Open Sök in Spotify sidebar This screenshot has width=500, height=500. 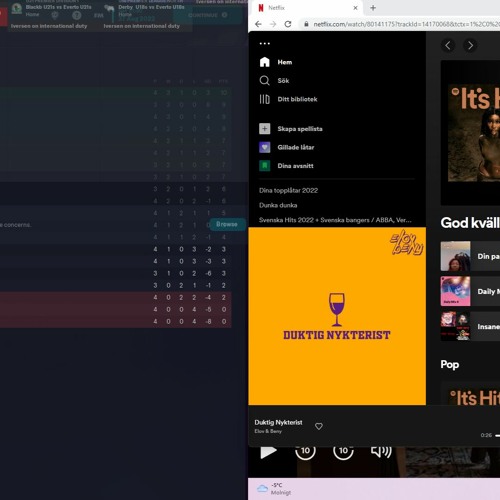pos(274,80)
